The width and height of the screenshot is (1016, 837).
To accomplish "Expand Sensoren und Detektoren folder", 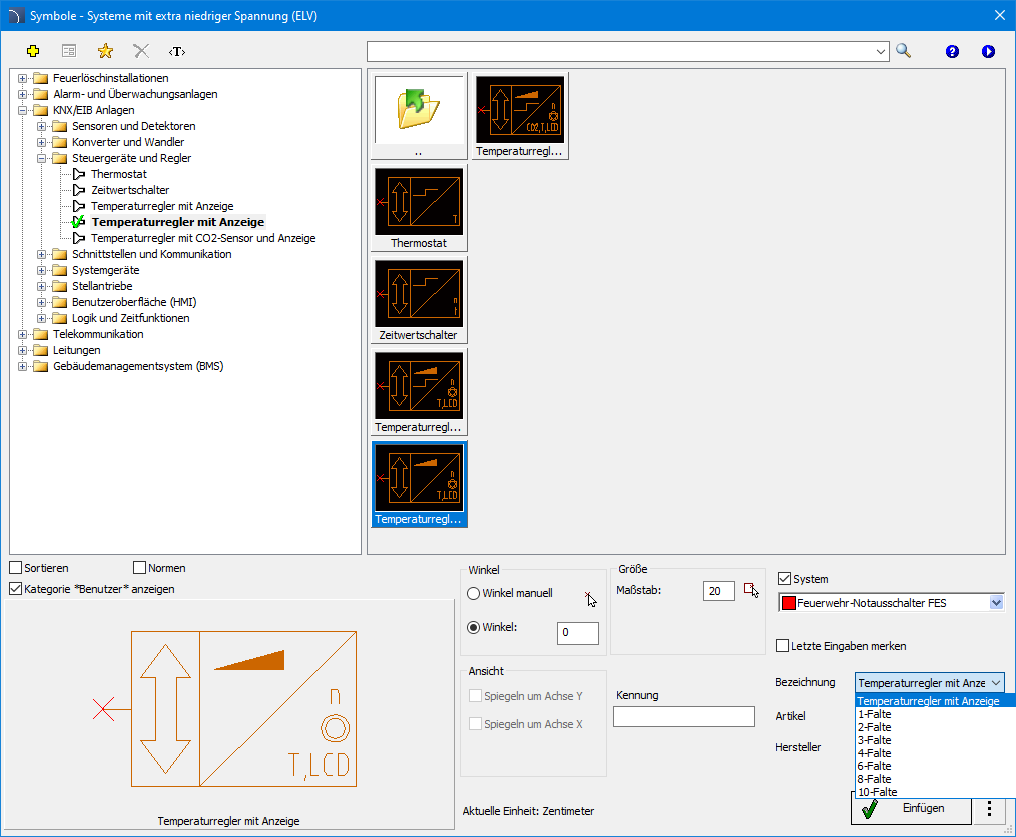I will [x=41, y=126].
